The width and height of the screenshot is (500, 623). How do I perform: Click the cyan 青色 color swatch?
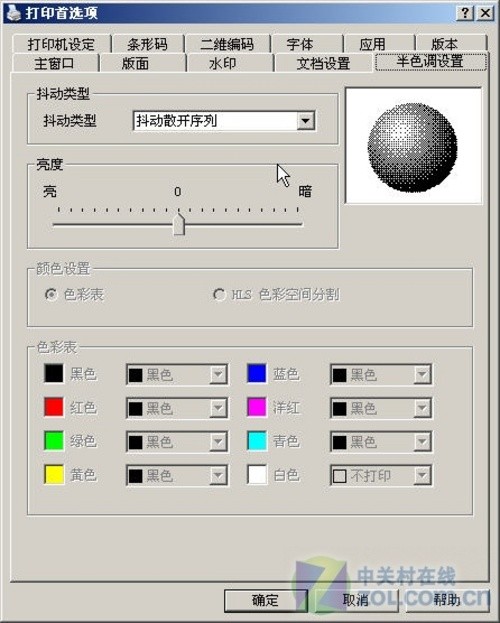pyautogui.click(x=257, y=441)
